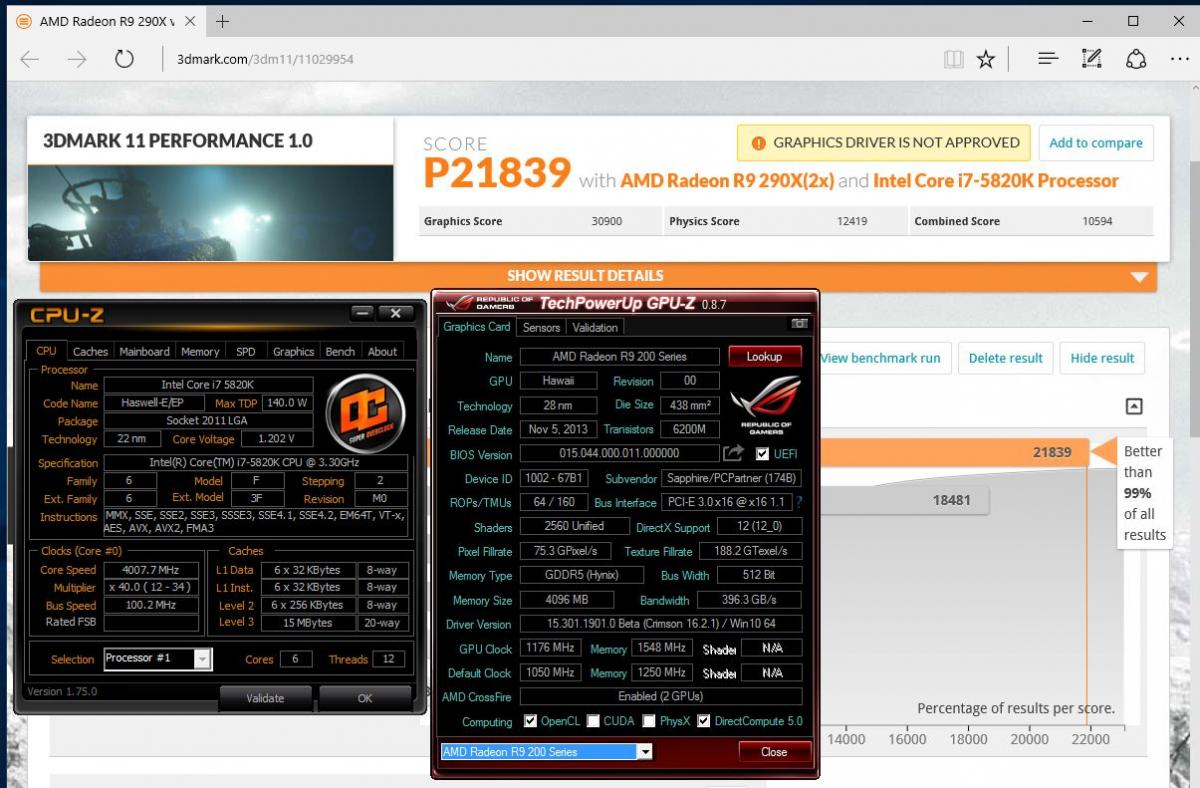Click Graphics driver is not approved warning
The image size is (1200, 788).
pos(884,143)
